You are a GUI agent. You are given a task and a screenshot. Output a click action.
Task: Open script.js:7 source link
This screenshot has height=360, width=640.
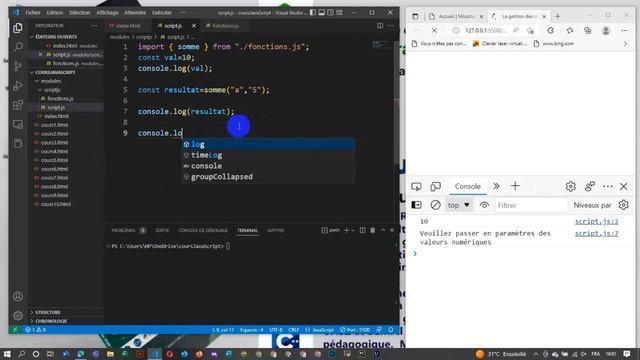(596, 233)
